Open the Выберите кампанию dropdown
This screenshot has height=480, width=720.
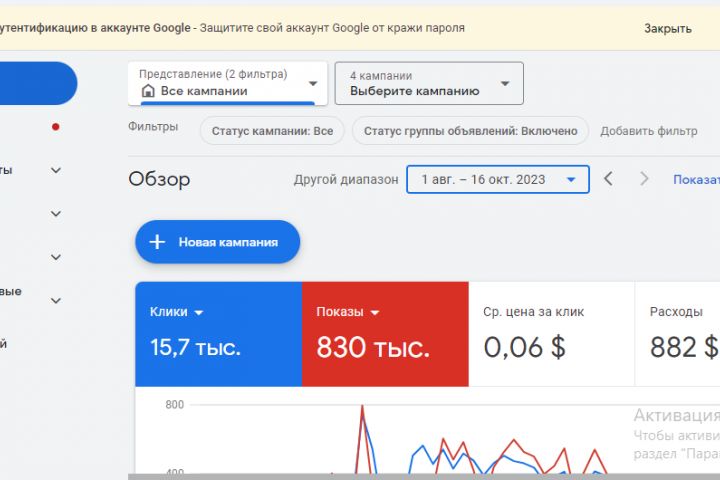tap(429, 84)
